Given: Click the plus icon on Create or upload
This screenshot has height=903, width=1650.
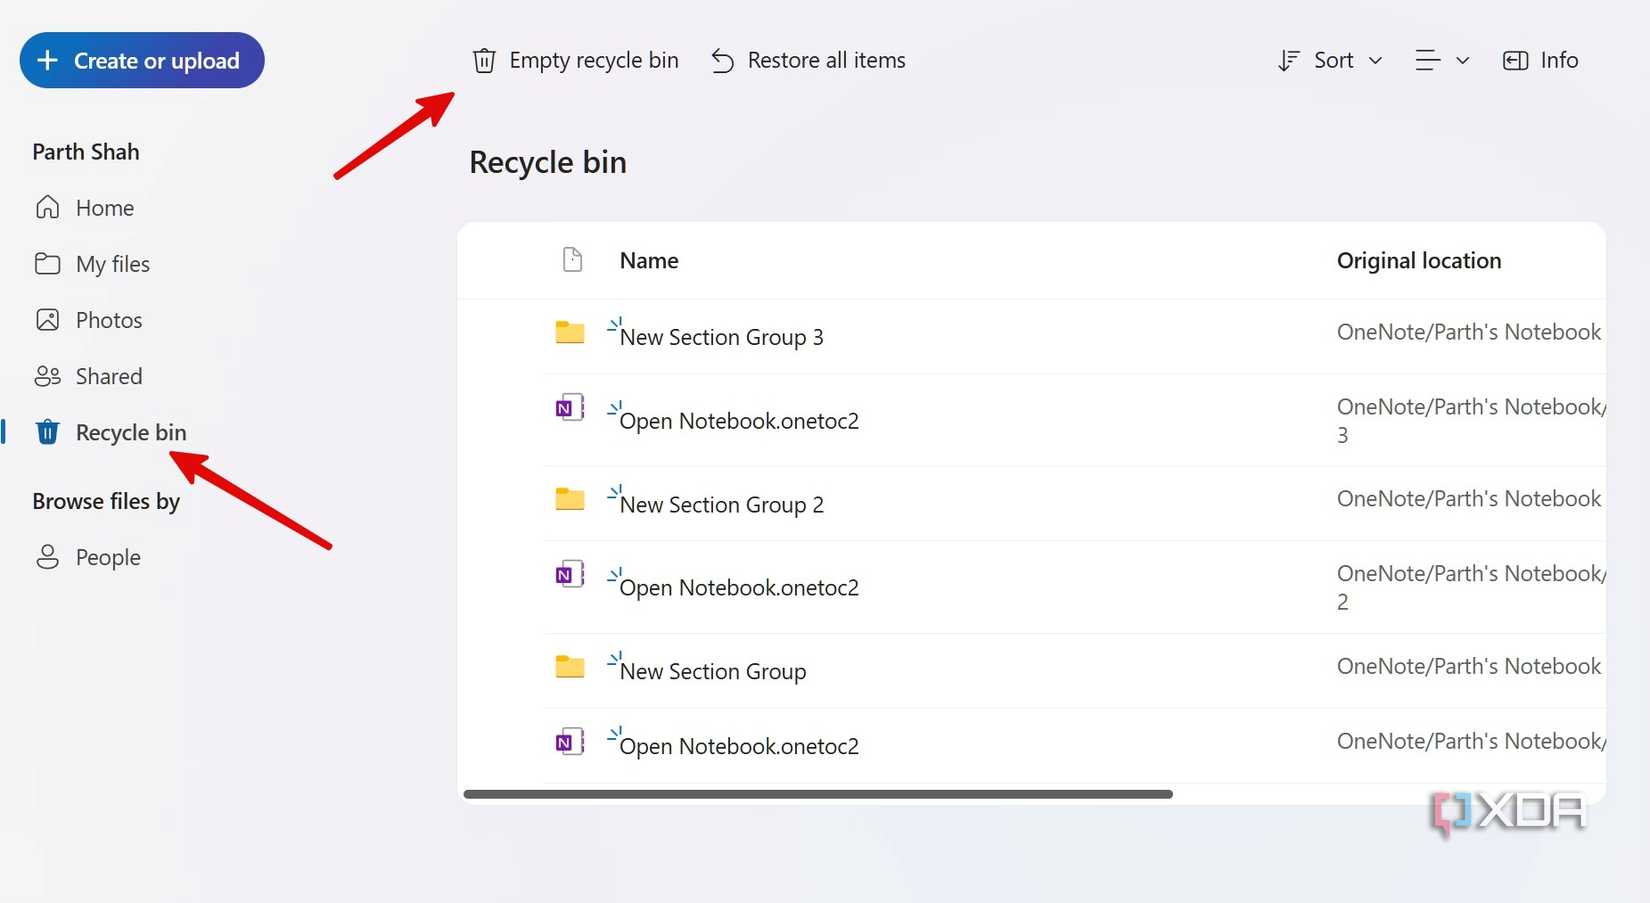Looking at the screenshot, I should [47, 60].
